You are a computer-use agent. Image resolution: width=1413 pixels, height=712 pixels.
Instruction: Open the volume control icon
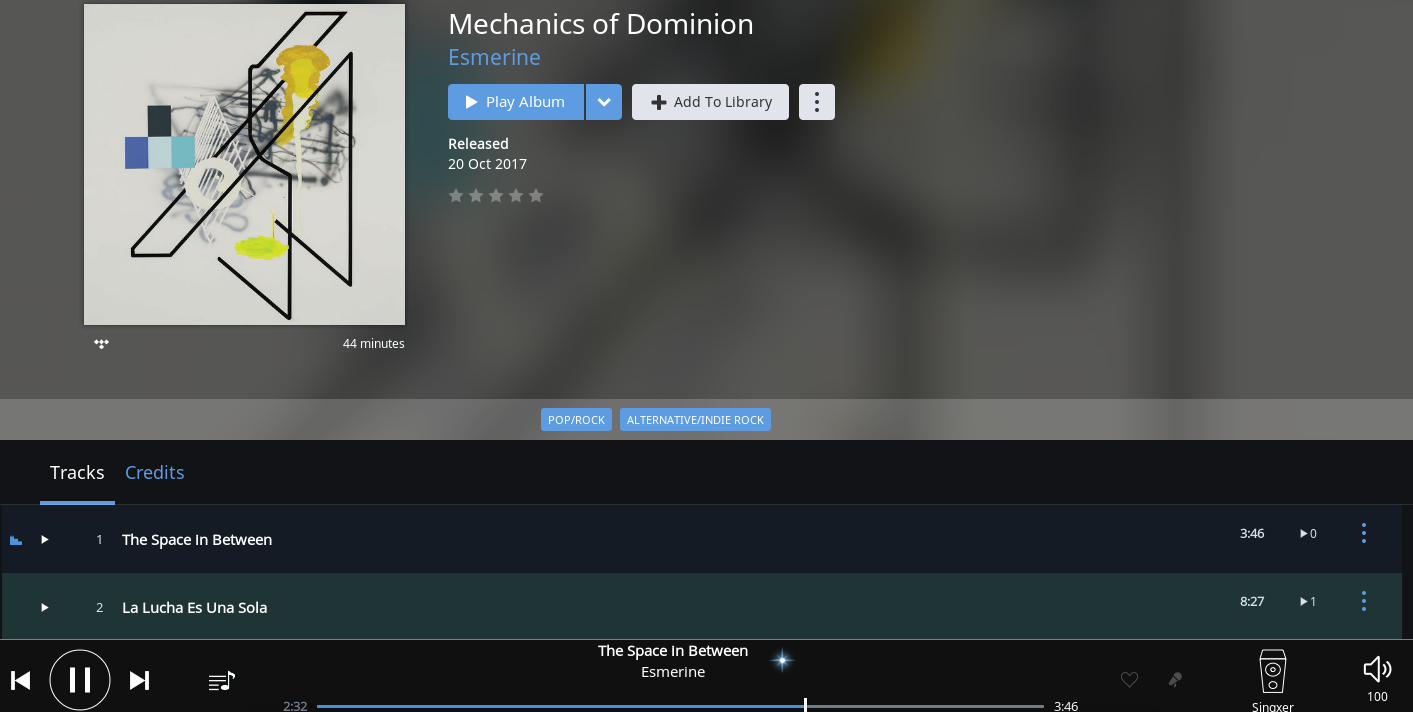point(1377,670)
